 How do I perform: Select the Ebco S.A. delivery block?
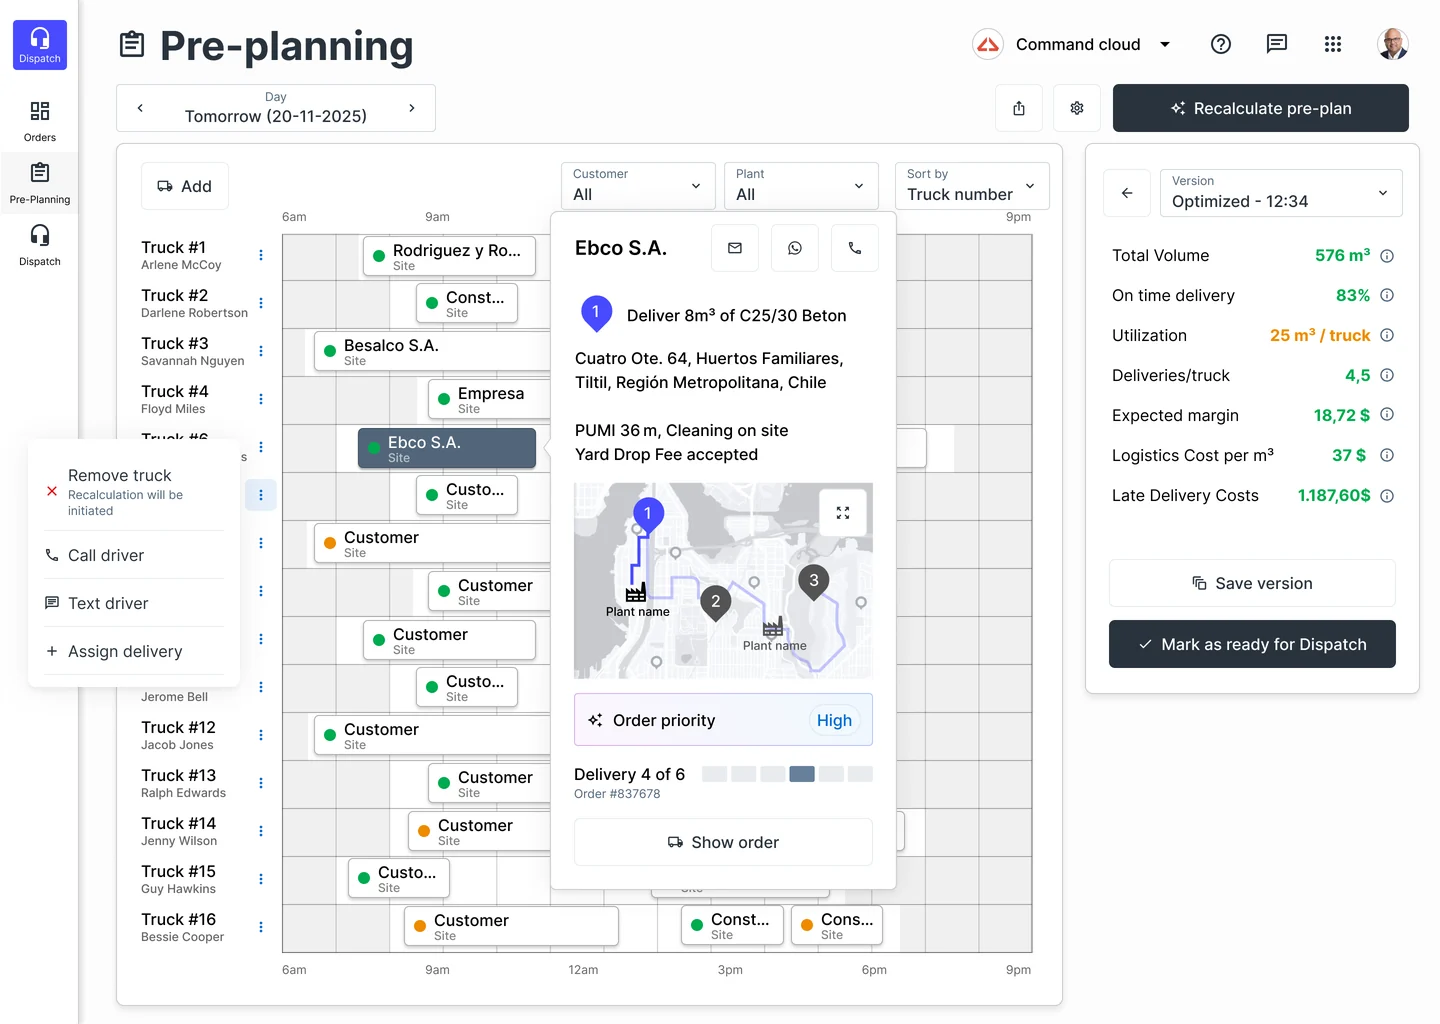pyautogui.click(x=447, y=448)
